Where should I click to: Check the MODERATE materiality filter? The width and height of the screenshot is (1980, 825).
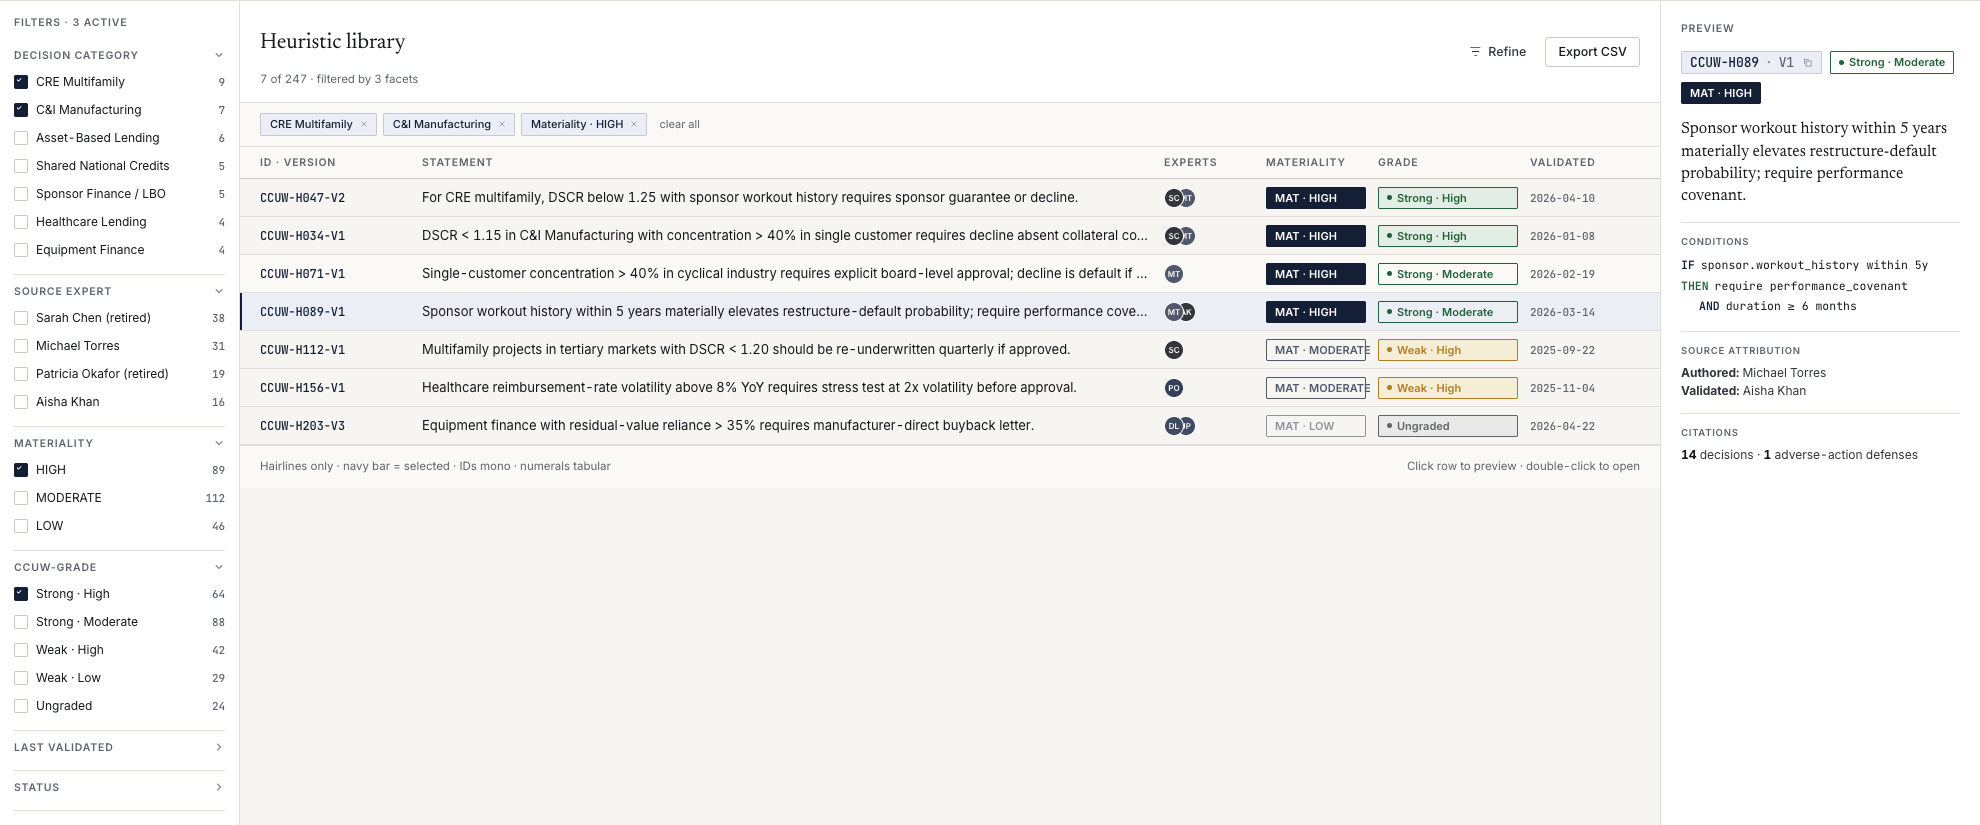(x=21, y=498)
